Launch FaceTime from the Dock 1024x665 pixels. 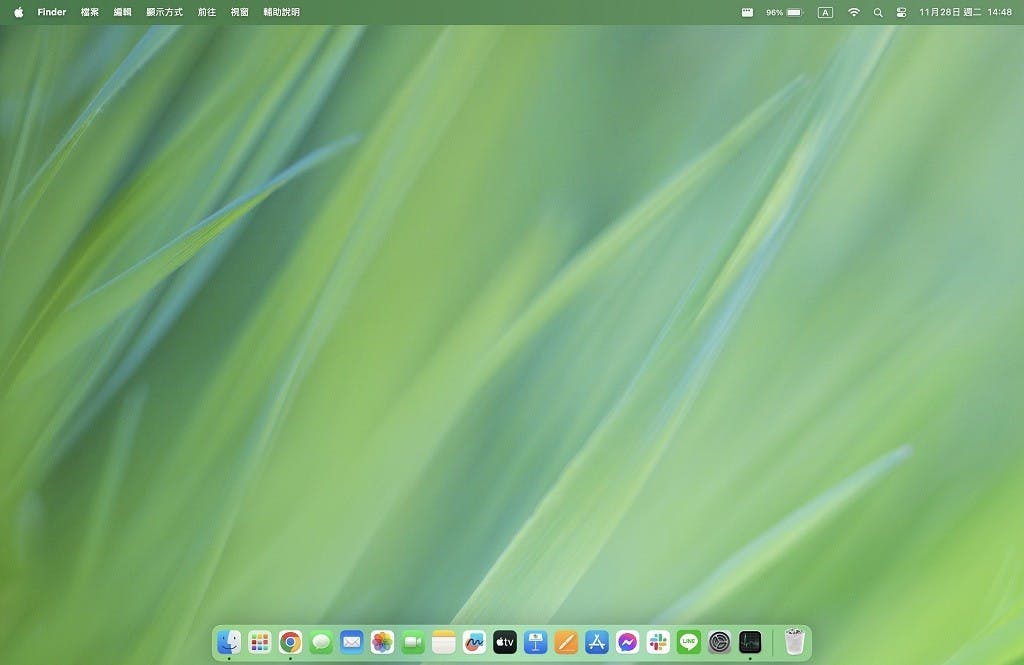pyautogui.click(x=413, y=642)
